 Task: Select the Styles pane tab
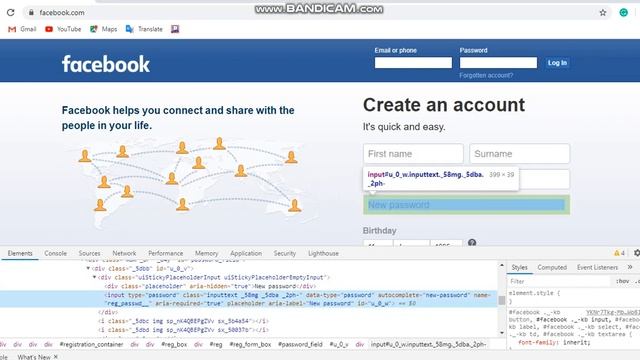tap(519, 267)
